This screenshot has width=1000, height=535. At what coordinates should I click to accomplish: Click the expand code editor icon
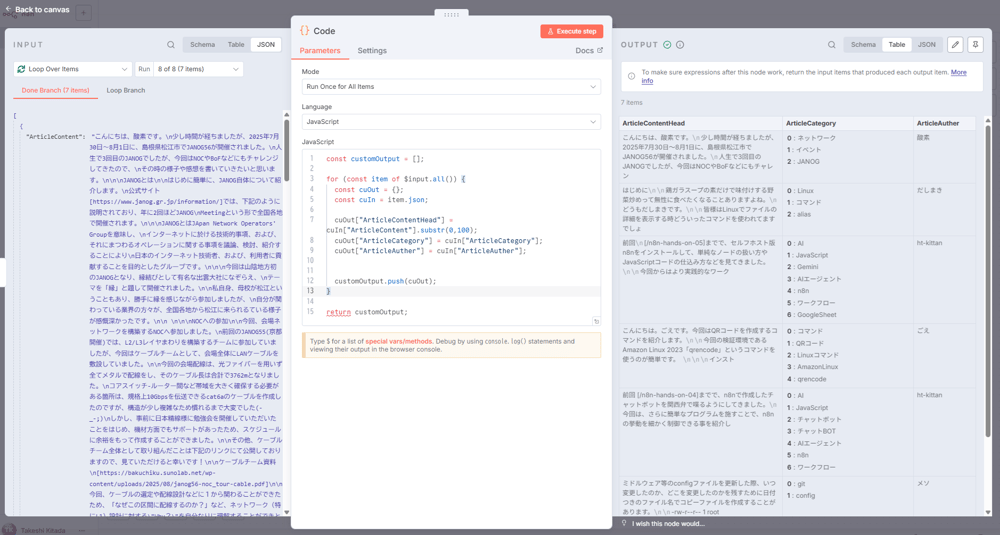pos(596,321)
